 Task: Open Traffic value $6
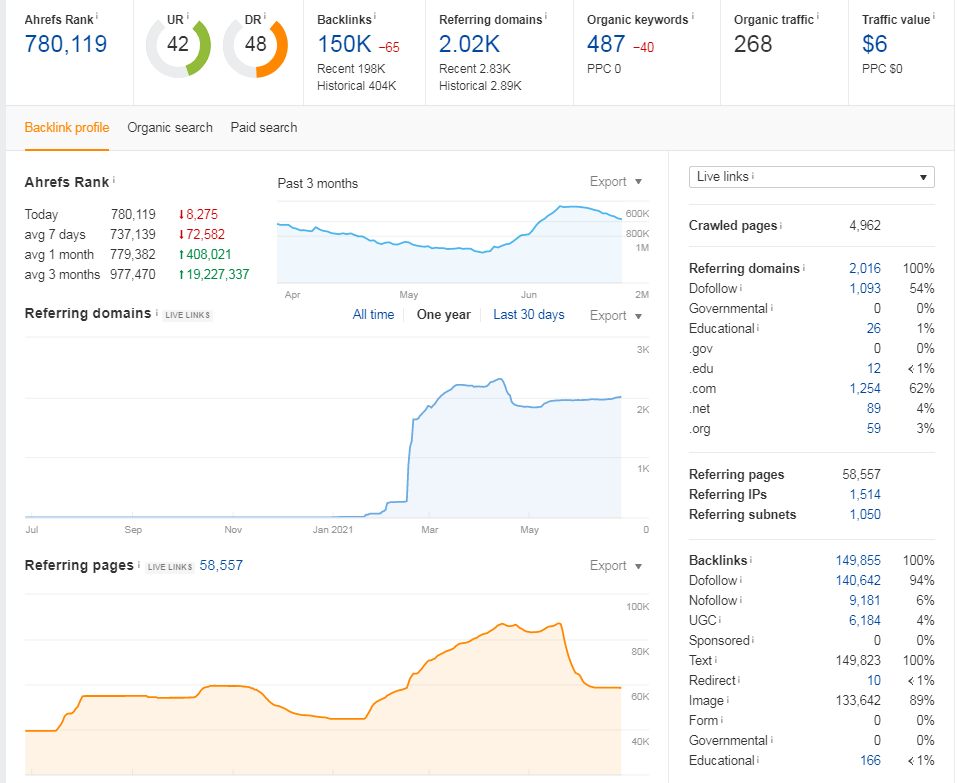(x=875, y=44)
